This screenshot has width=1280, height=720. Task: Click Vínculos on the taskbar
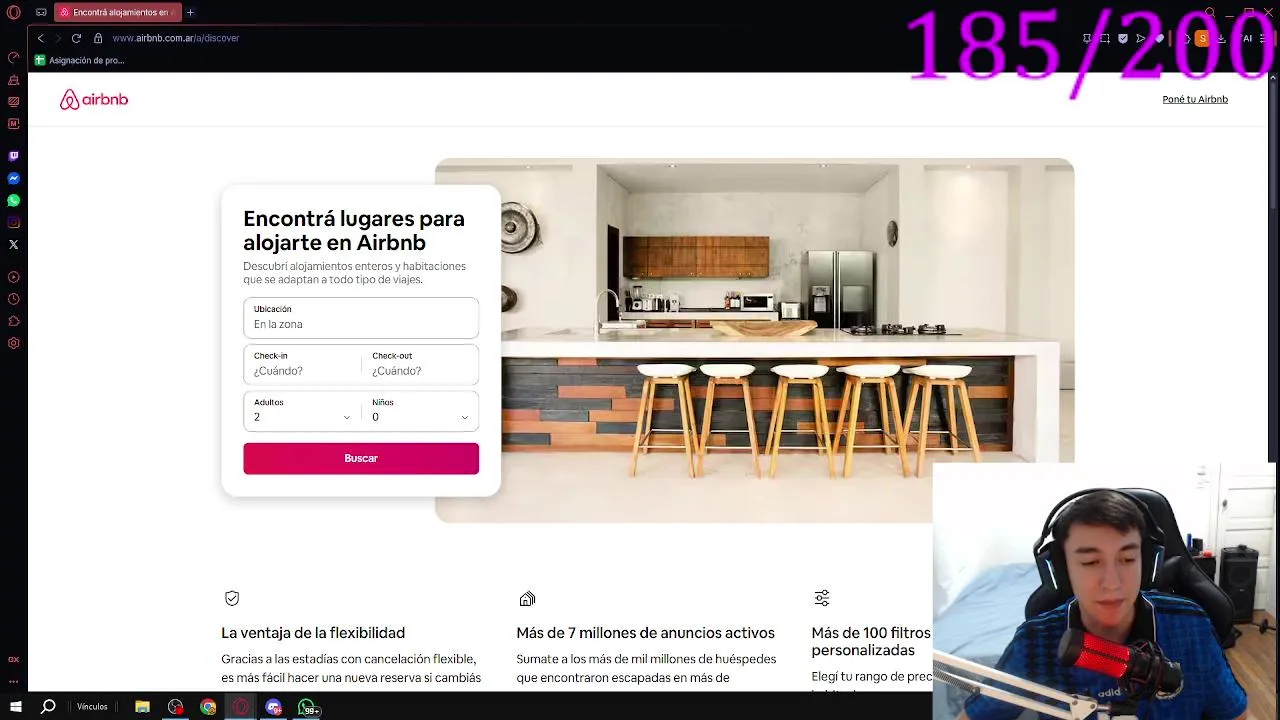pyautogui.click(x=92, y=707)
